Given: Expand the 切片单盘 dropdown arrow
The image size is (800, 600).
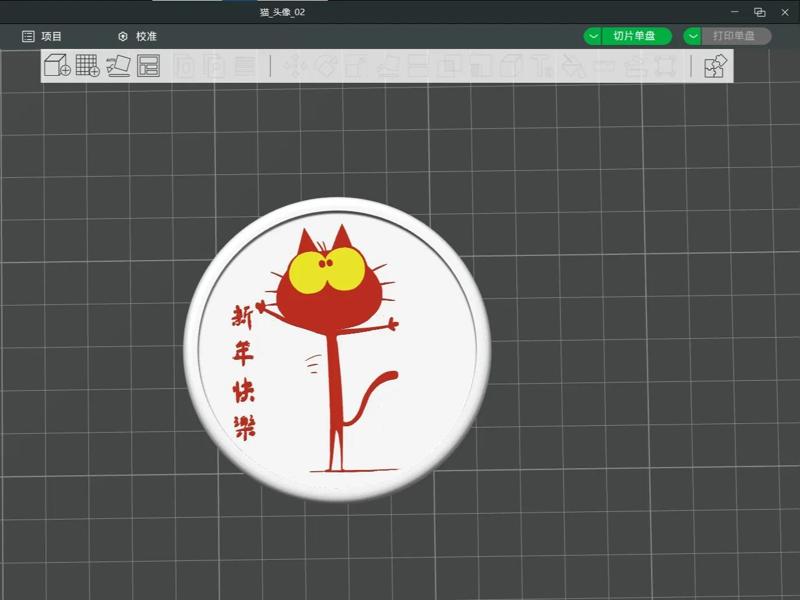Looking at the screenshot, I should [x=593, y=36].
